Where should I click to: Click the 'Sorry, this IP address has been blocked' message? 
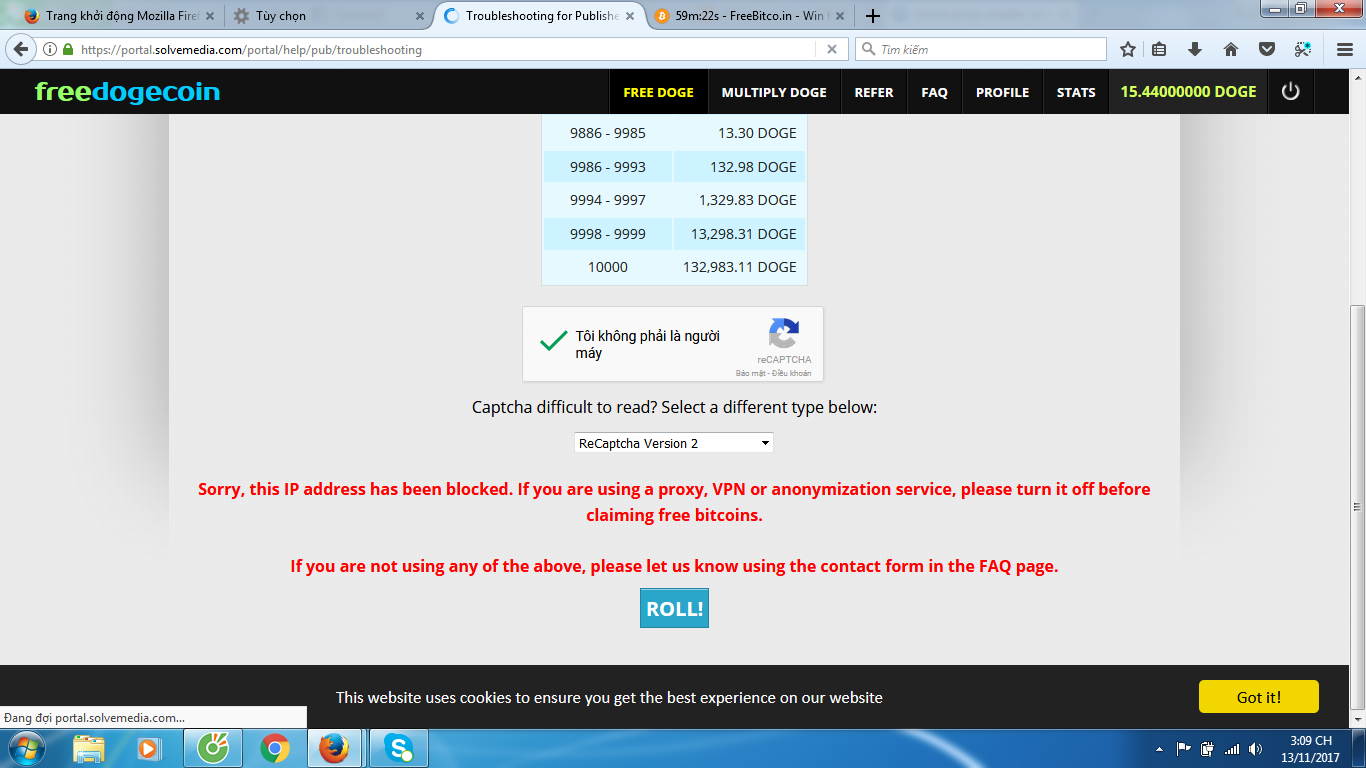[x=674, y=502]
